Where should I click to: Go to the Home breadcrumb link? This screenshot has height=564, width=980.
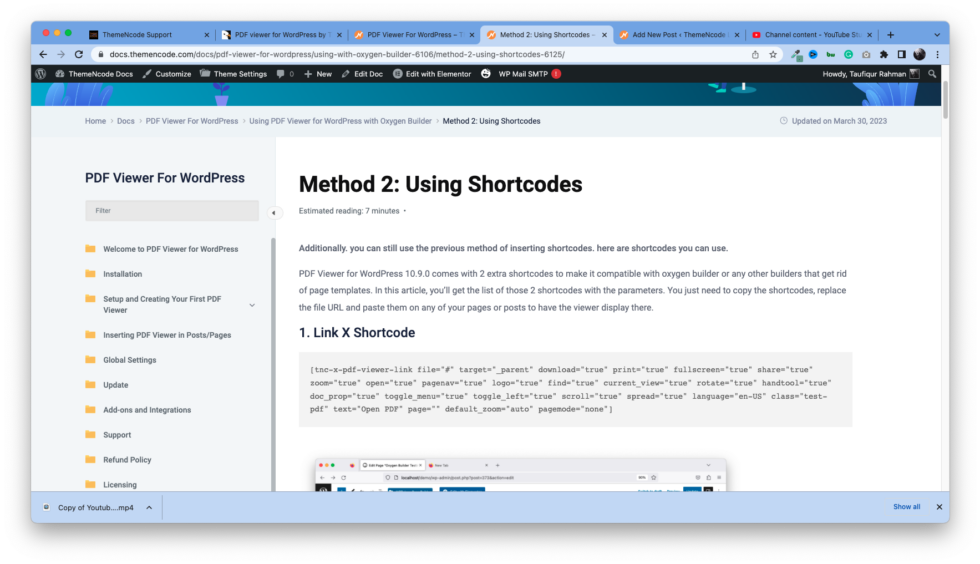(x=95, y=121)
